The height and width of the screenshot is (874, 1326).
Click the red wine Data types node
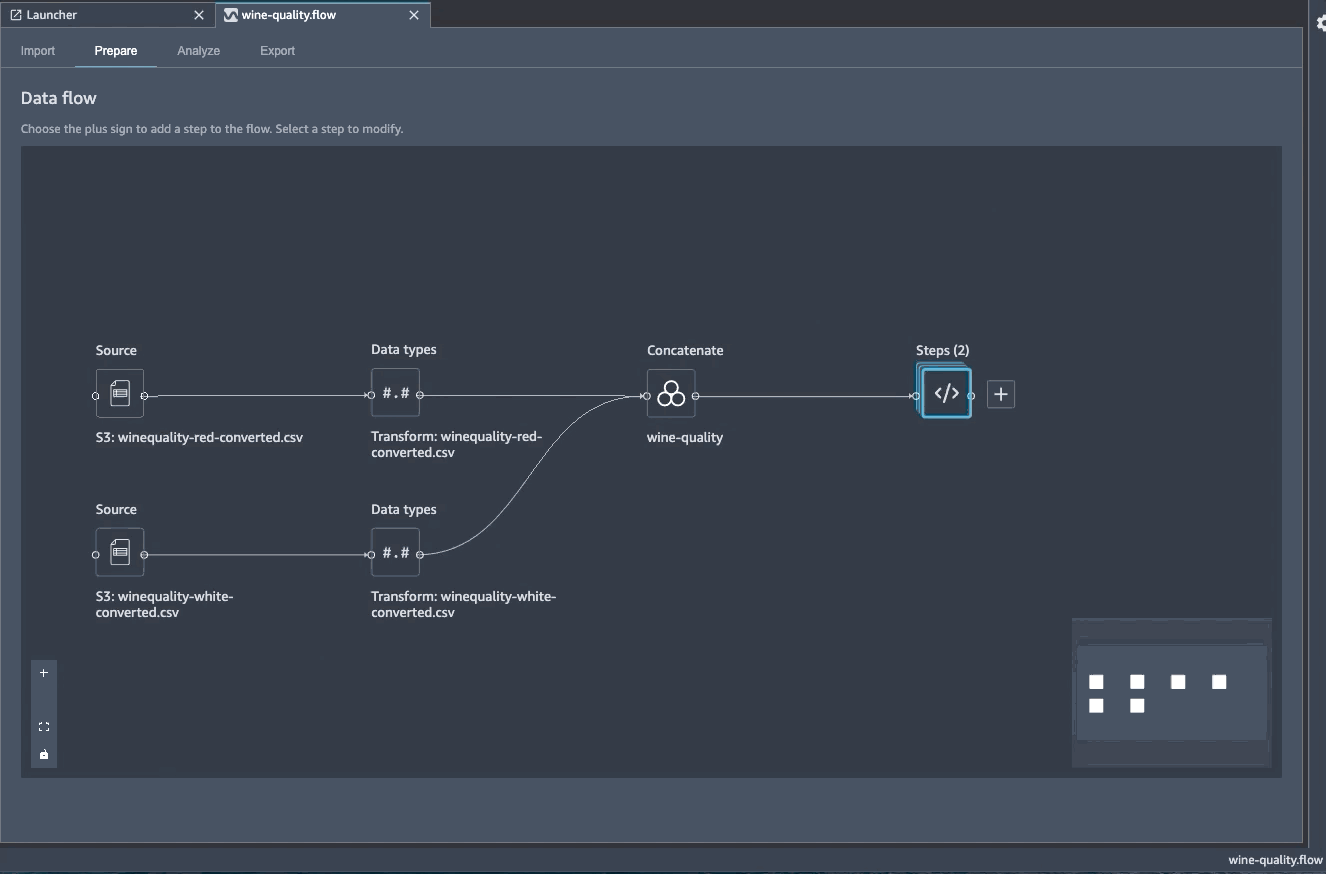pyautogui.click(x=395, y=394)
